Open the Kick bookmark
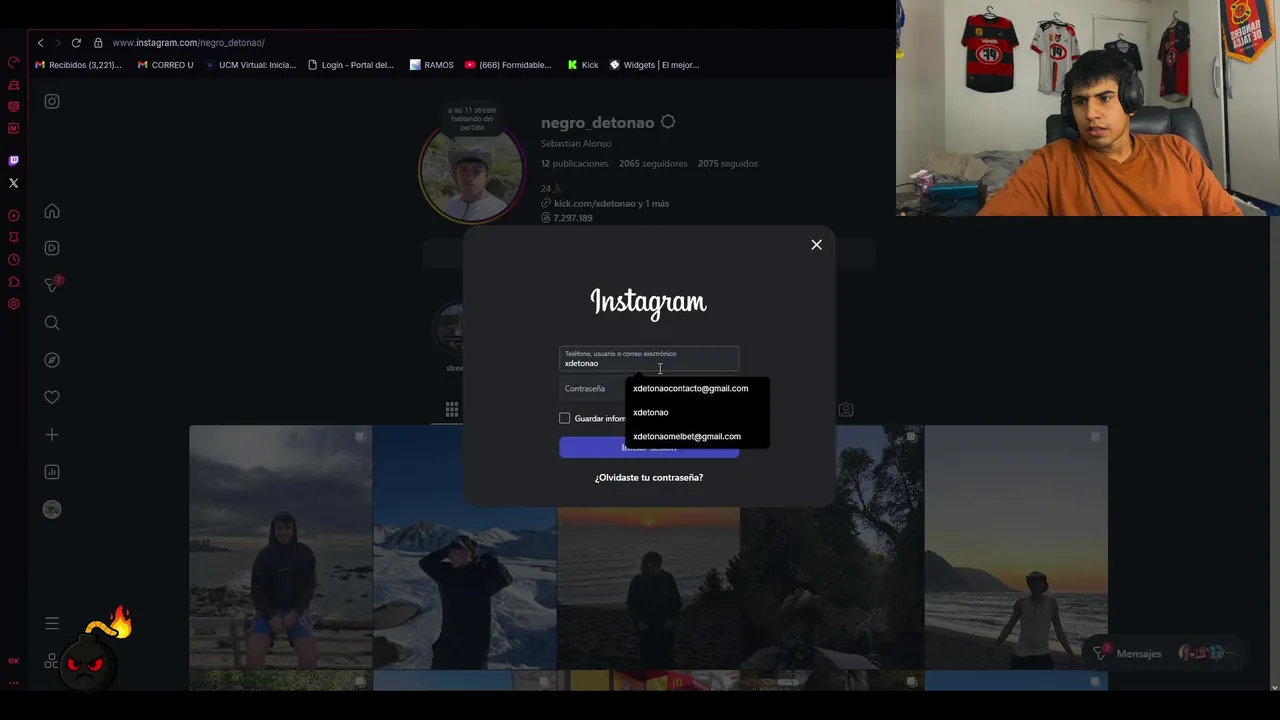The image size is (1280, 720). [x=582, y=65]
